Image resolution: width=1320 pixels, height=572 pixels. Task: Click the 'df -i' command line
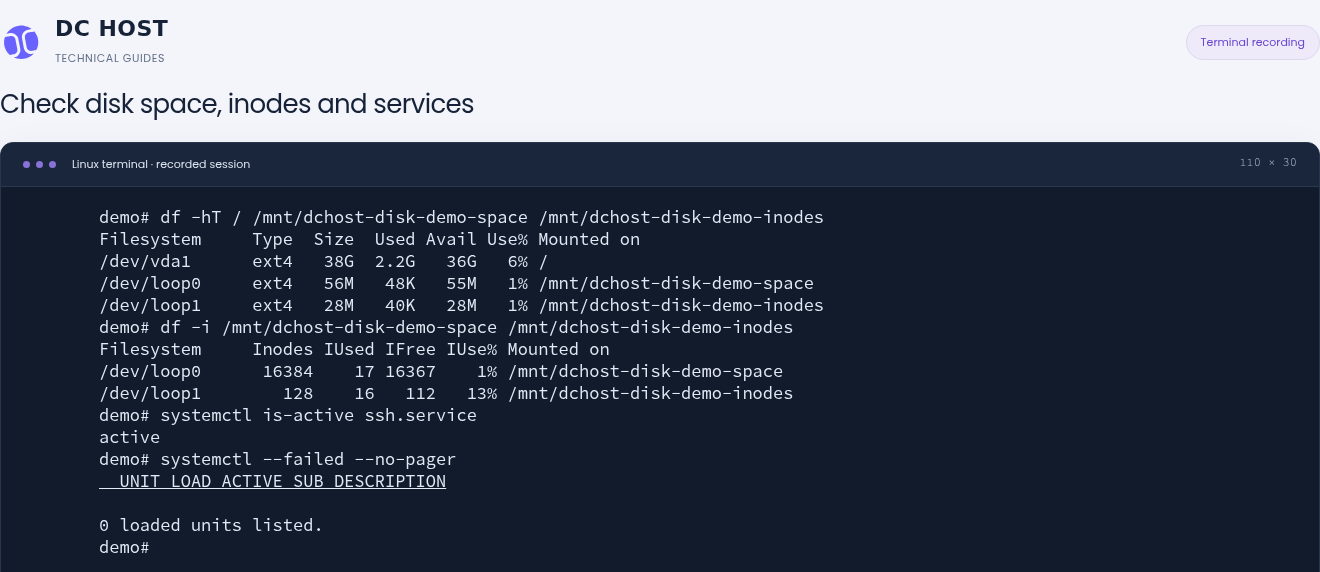[446, 327]
